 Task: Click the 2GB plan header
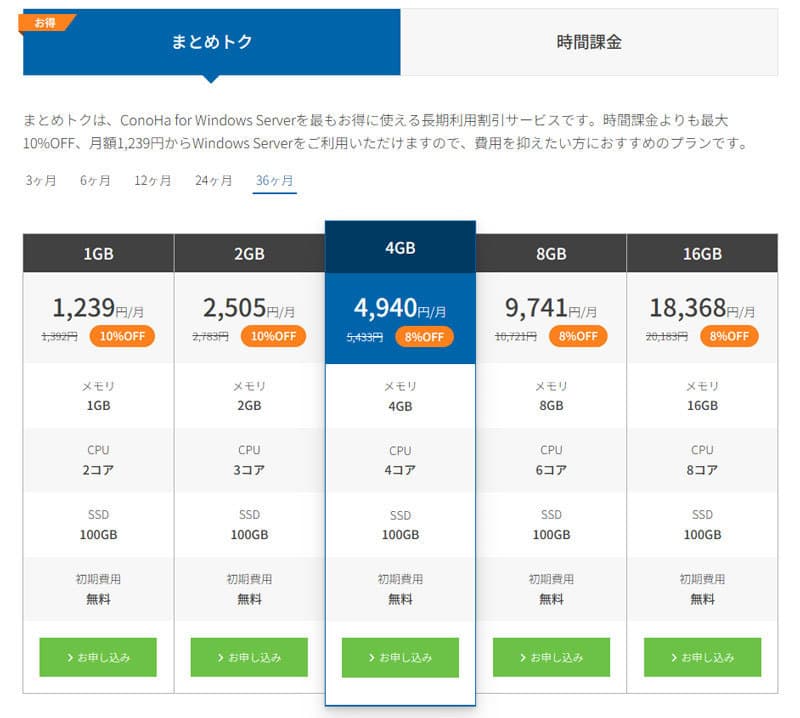point(249,253)
